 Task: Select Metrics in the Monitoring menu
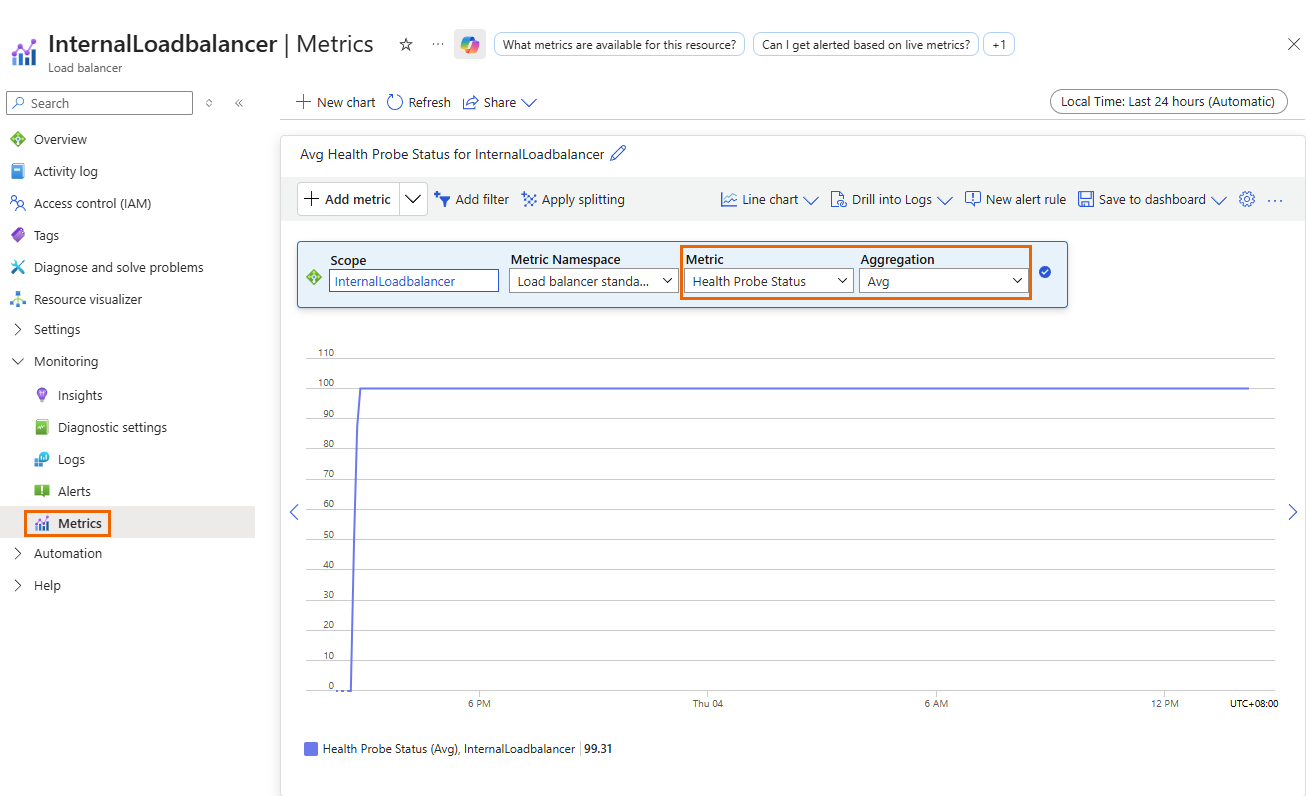tap(79, 523)
